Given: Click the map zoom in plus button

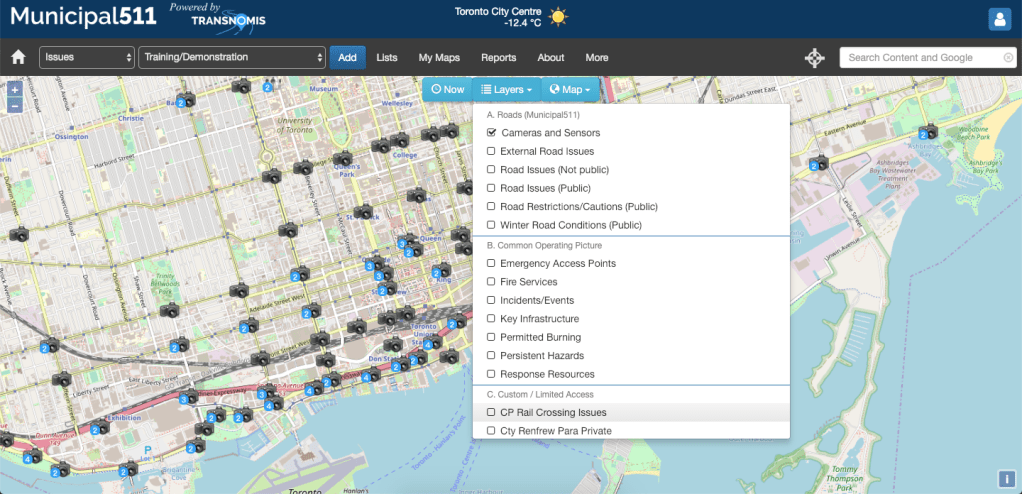Looking at the screenshot, I should click(x=14, y=89).
